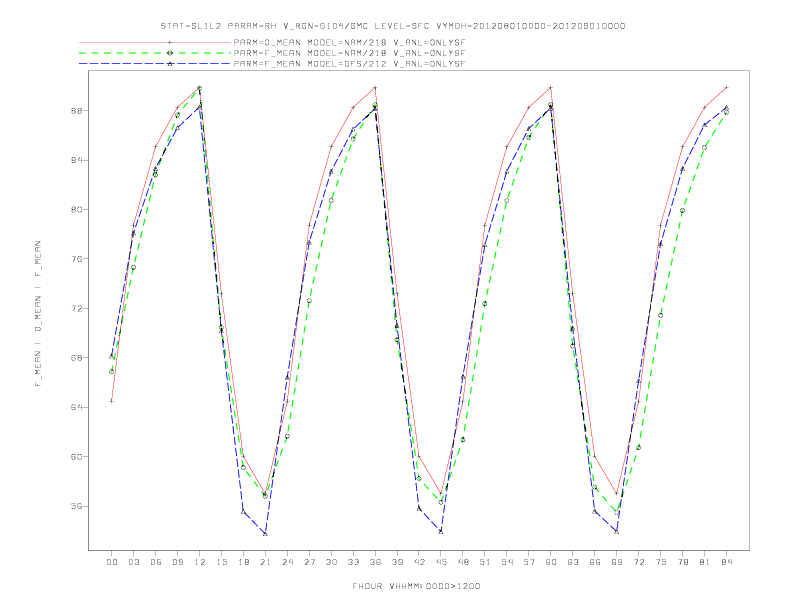
Task: Click x-axis tick label 72
Action: (x=639, y=562)
